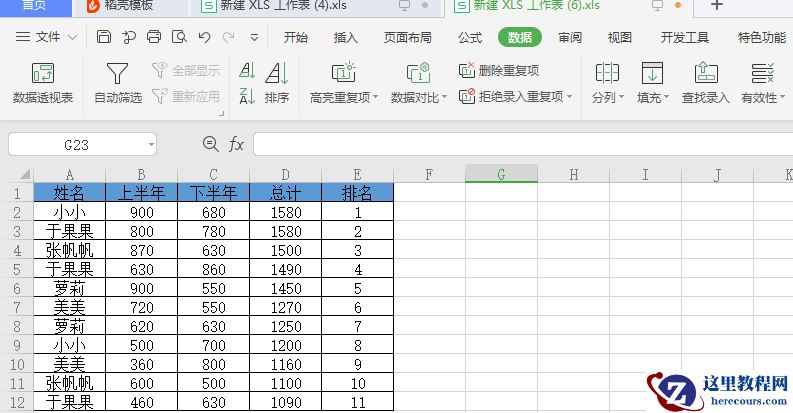Switch to 新建 XLS 工作表 (4).xls tab
This screenshot has height=413, width=793.
coord(283,6)
